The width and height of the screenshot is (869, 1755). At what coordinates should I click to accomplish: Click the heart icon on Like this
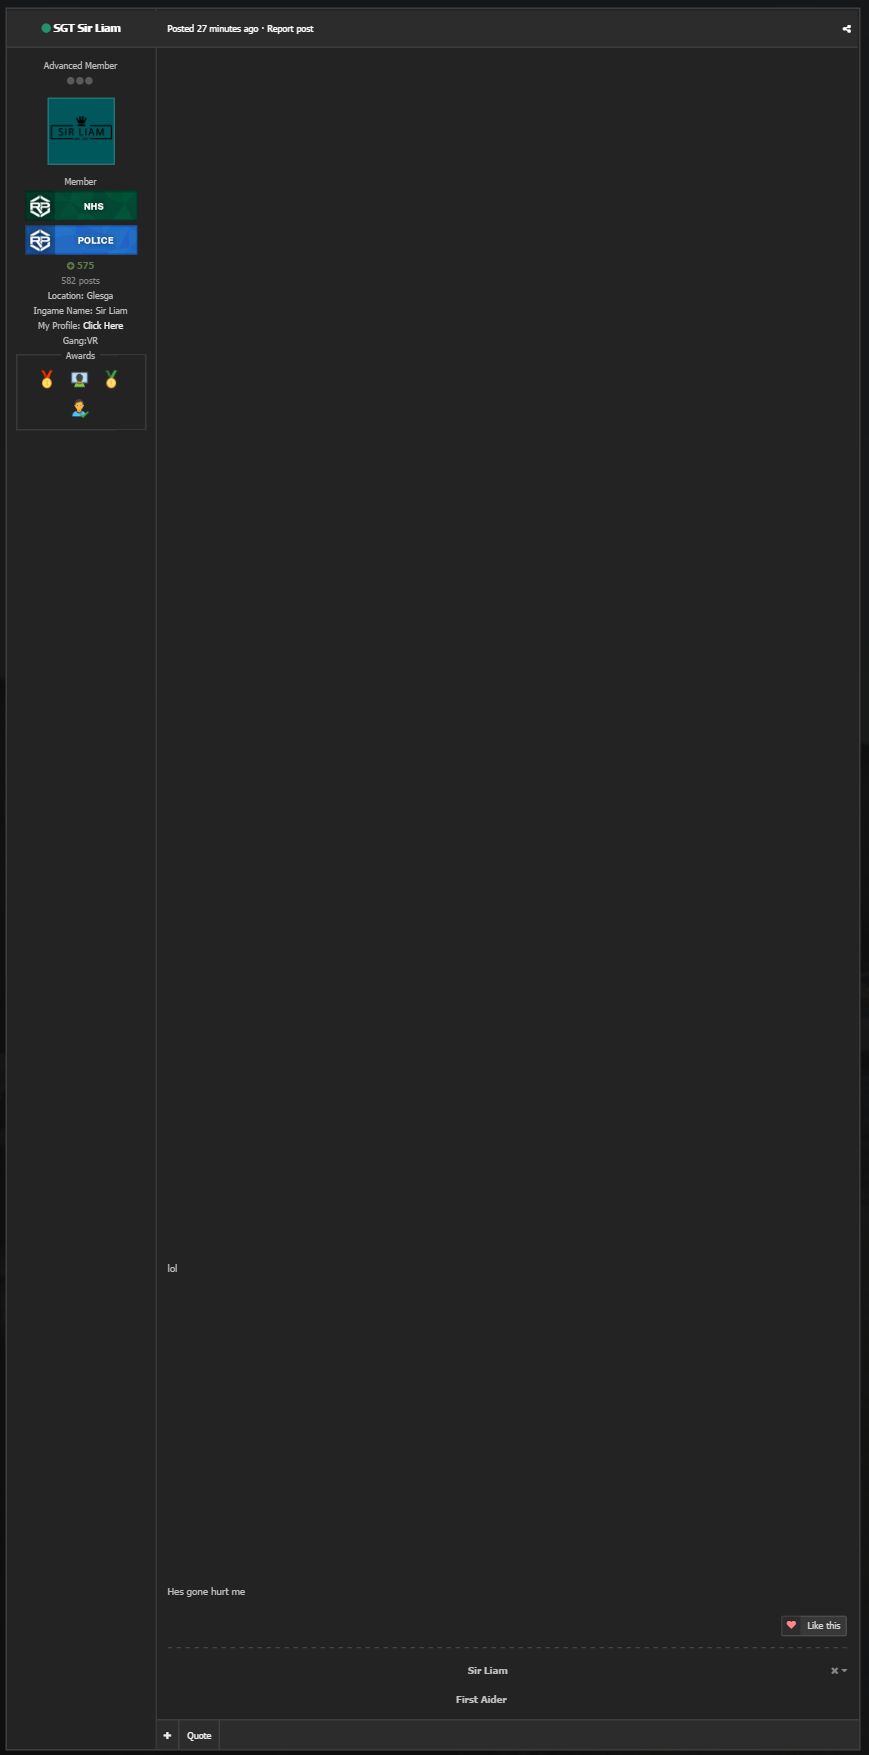pos(791,1625)
